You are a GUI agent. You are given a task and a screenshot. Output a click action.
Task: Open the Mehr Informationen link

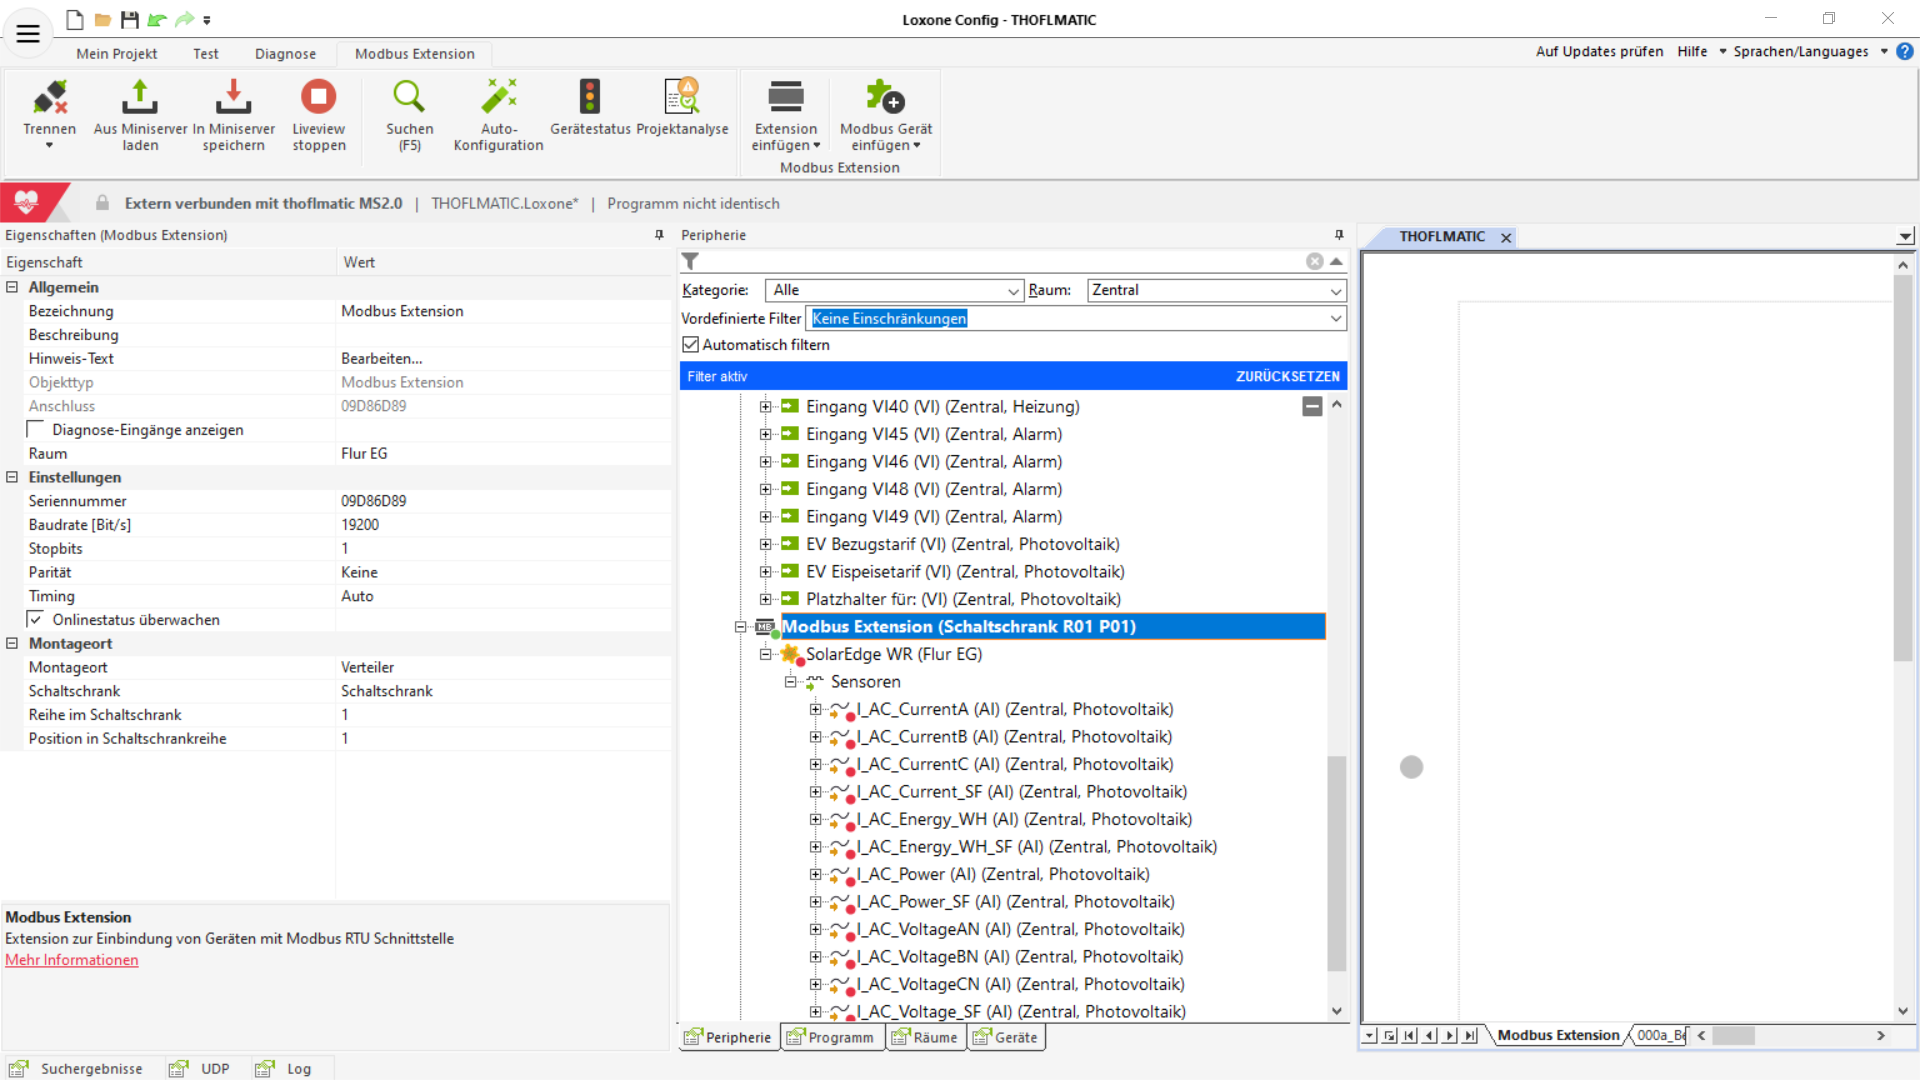[x=72, y=960]
